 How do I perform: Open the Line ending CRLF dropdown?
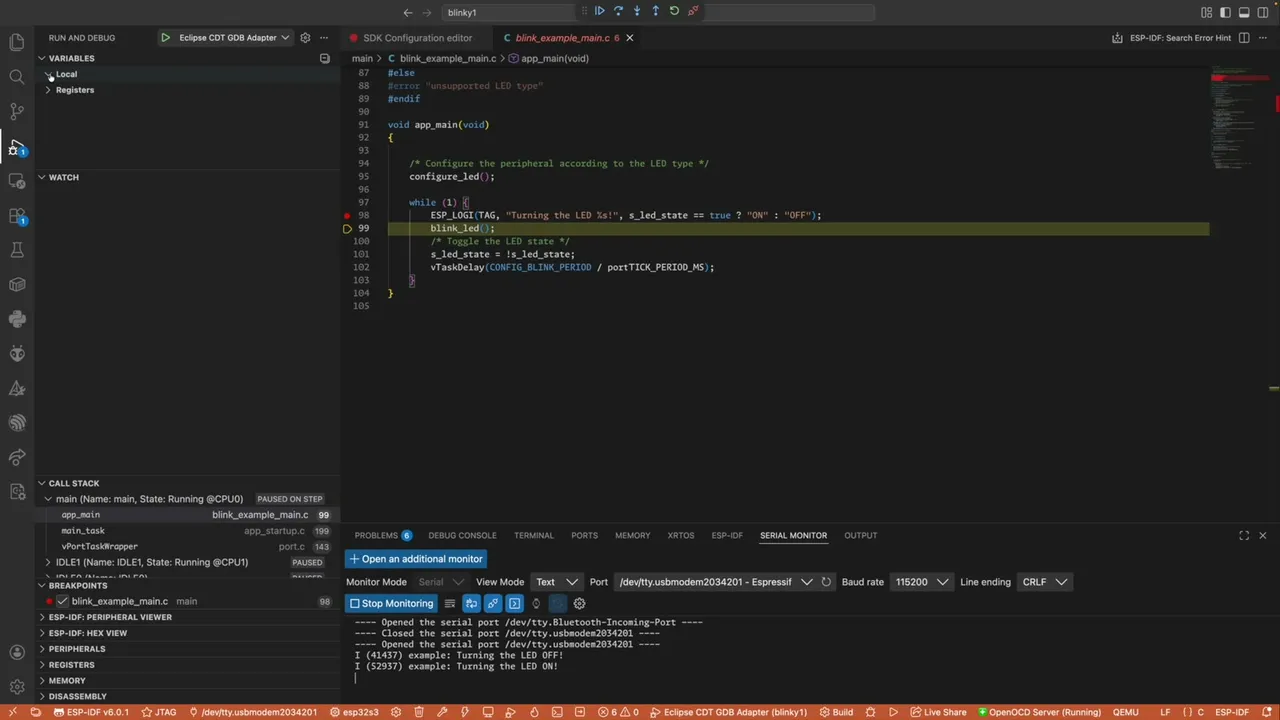click(x=1045, y=582)
